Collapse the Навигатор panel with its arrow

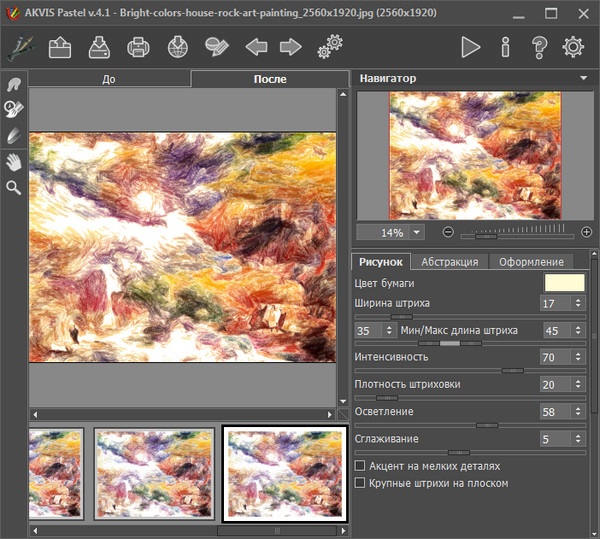pos(583,78)
